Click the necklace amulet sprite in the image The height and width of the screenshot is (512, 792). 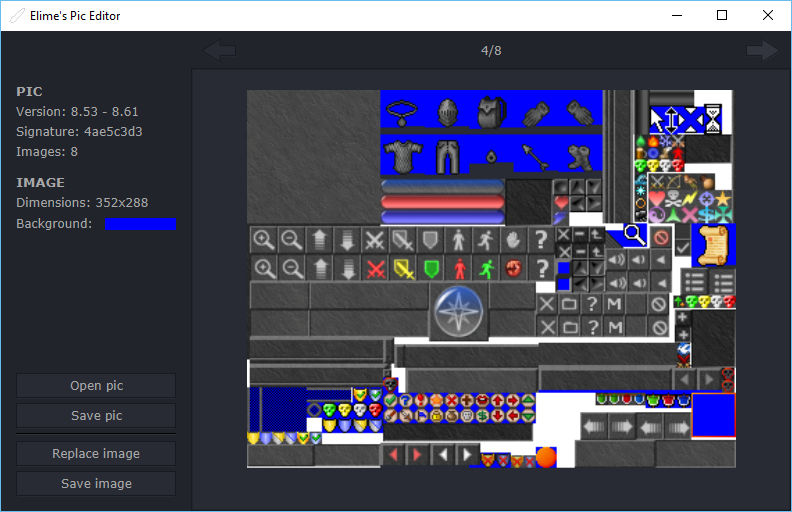(x=402, y=113)
